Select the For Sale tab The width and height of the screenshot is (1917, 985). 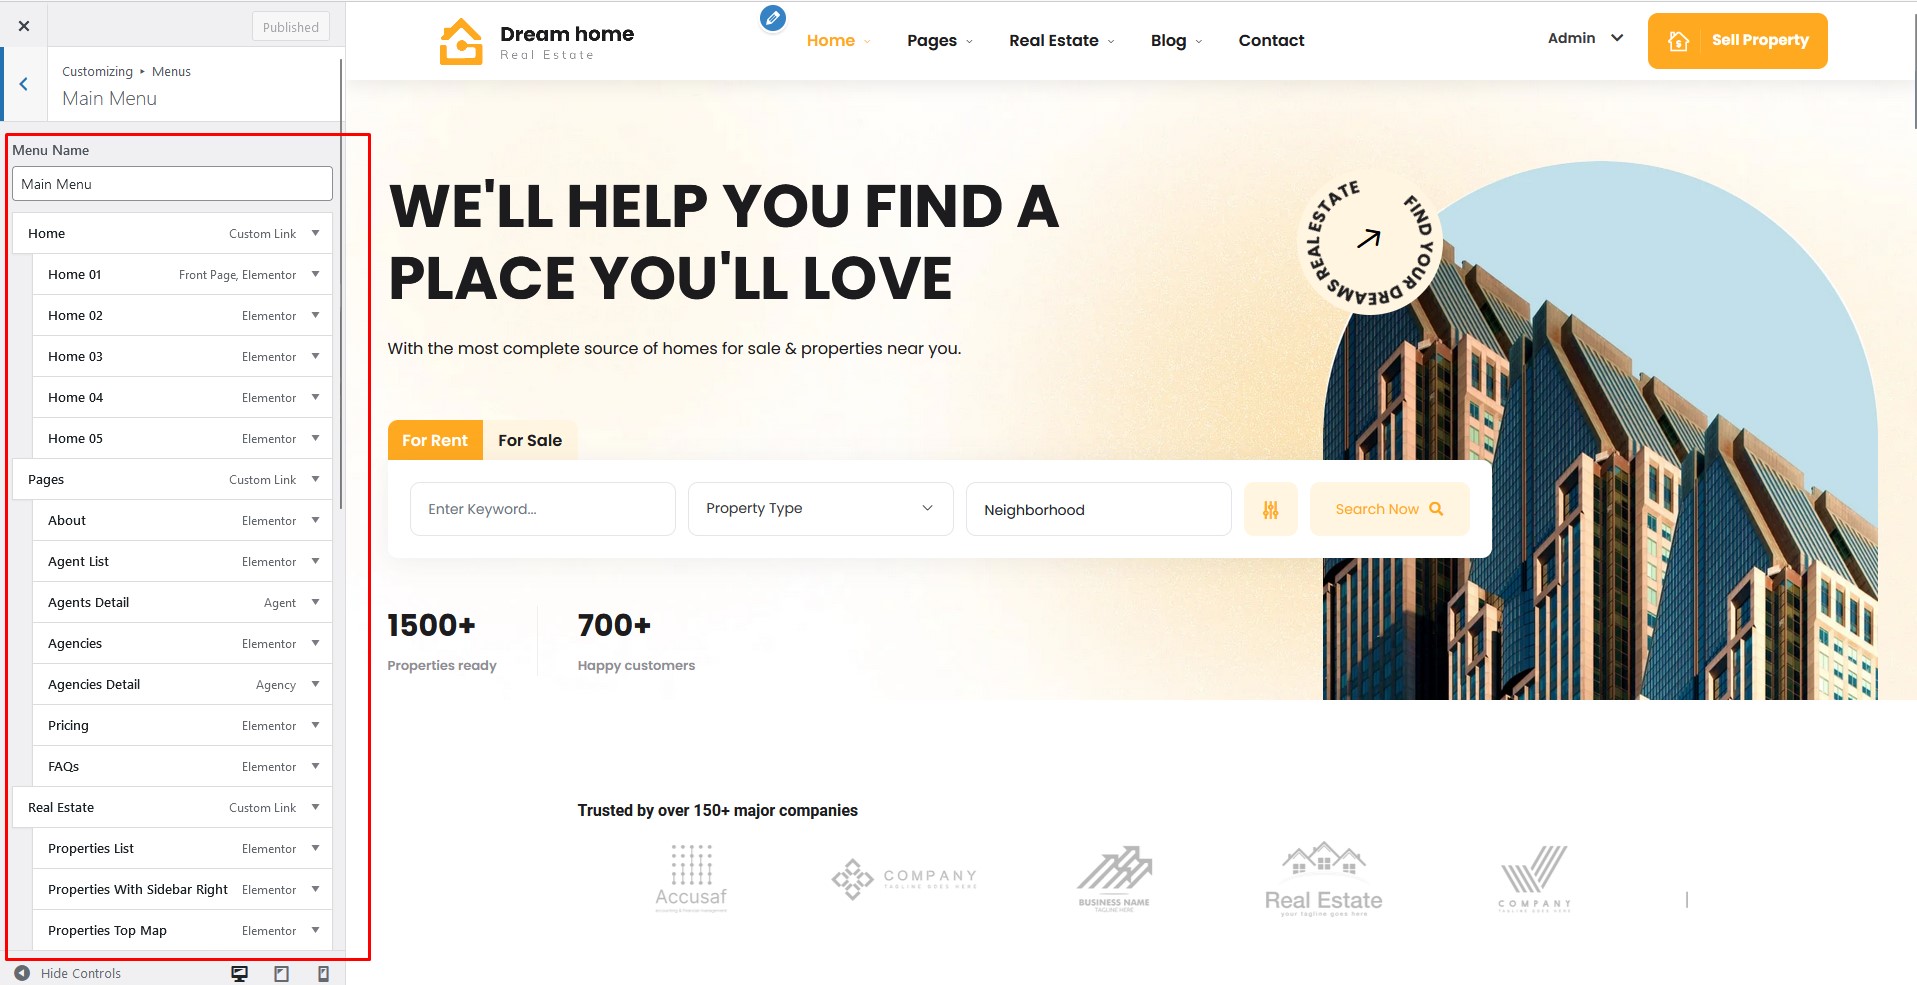pyautogui.click(x=530, y=440)
